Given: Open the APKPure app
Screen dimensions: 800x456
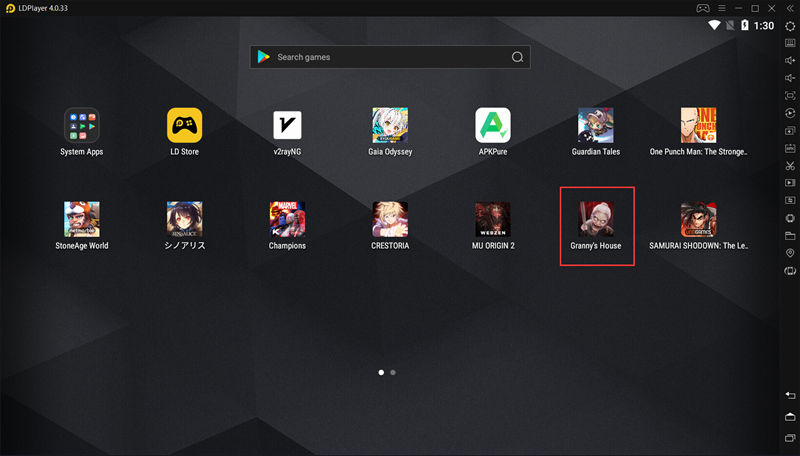Looking at the screenshot, I should coord(493,125).
